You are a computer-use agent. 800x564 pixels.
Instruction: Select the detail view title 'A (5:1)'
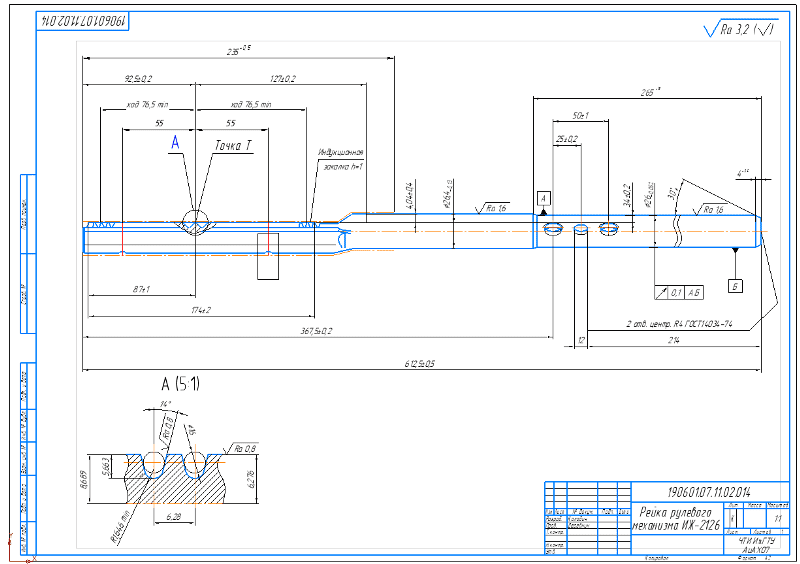pyautogui.click(x=181, y=384)
